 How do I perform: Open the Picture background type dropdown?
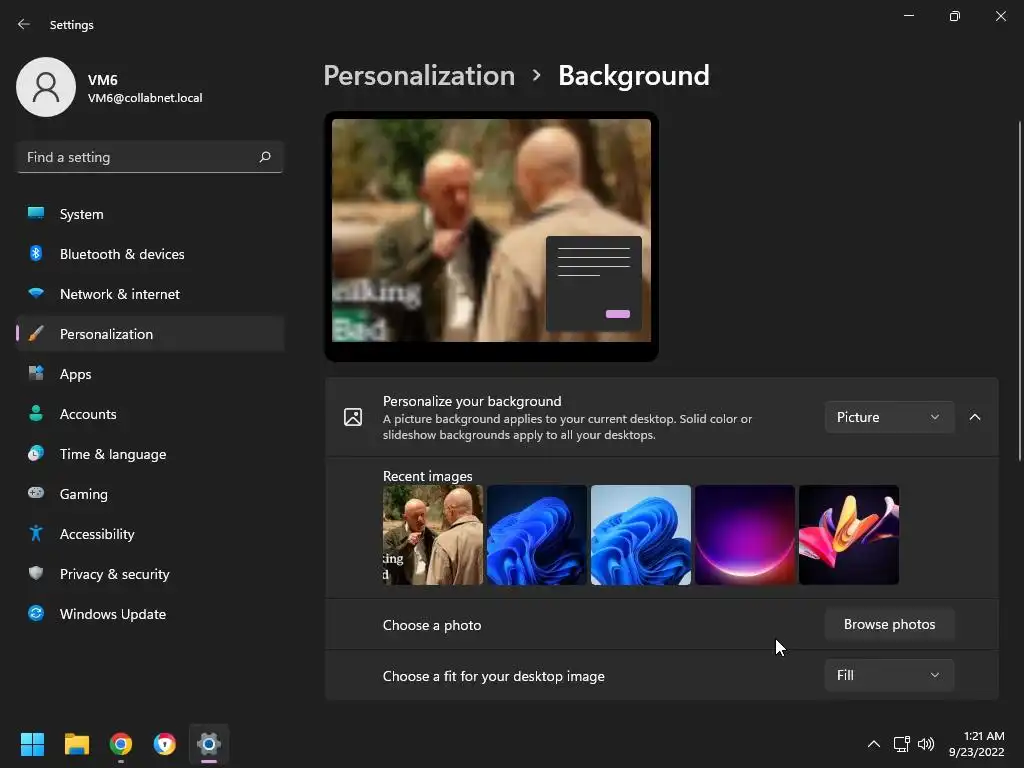coord(889,417)
